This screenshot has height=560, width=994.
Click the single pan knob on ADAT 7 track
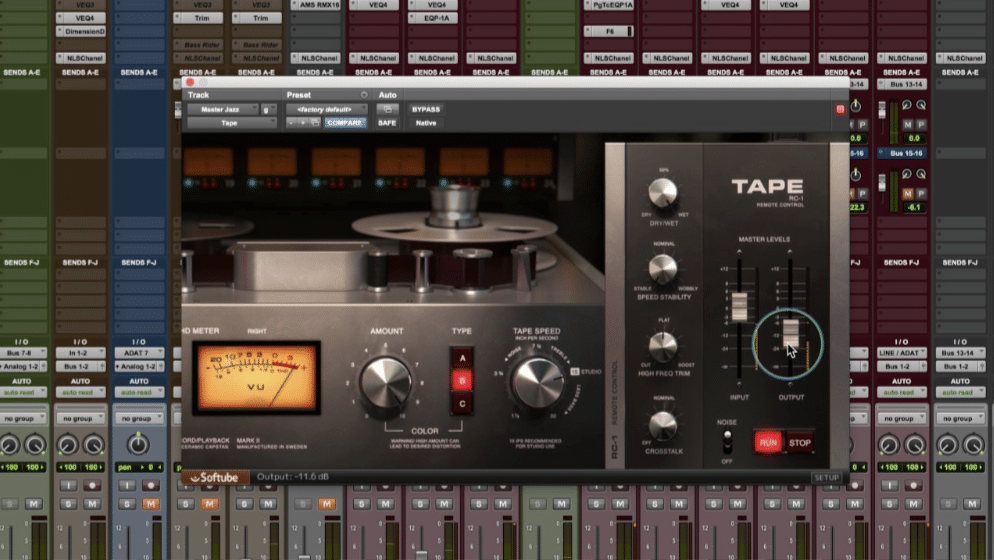[138, 444]
